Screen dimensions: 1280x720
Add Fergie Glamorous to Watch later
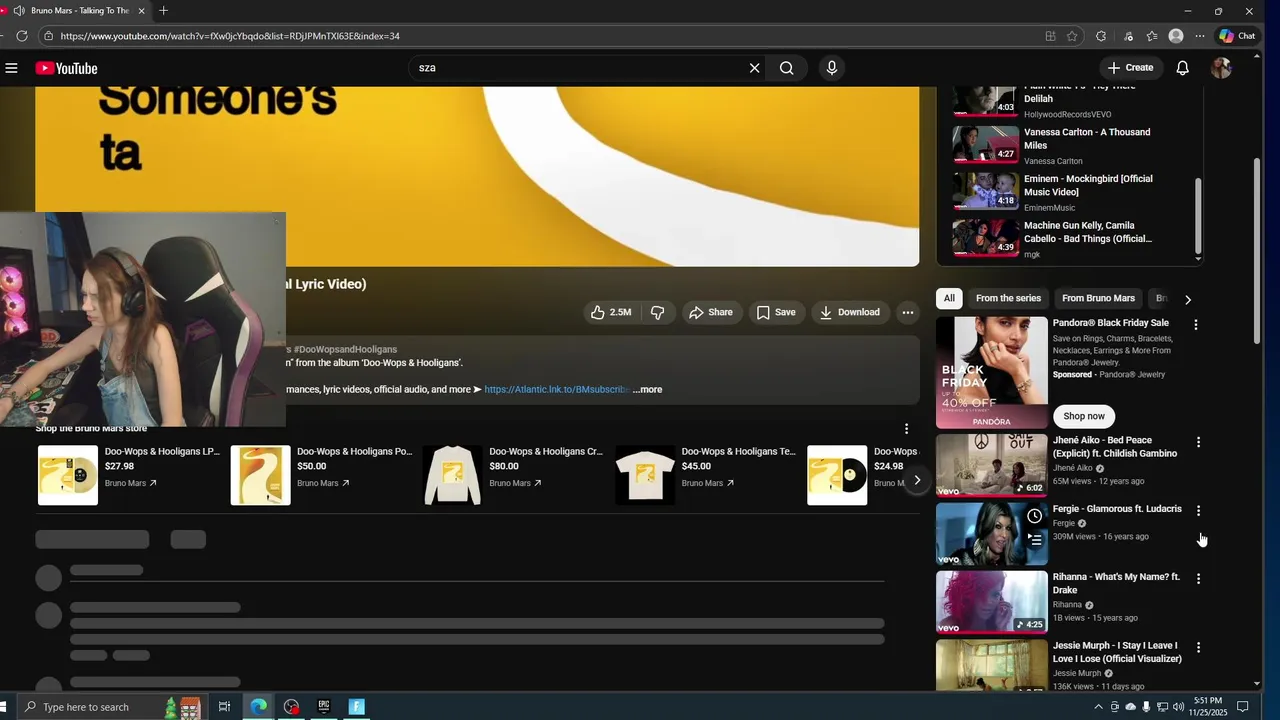tap(1034, 516)
